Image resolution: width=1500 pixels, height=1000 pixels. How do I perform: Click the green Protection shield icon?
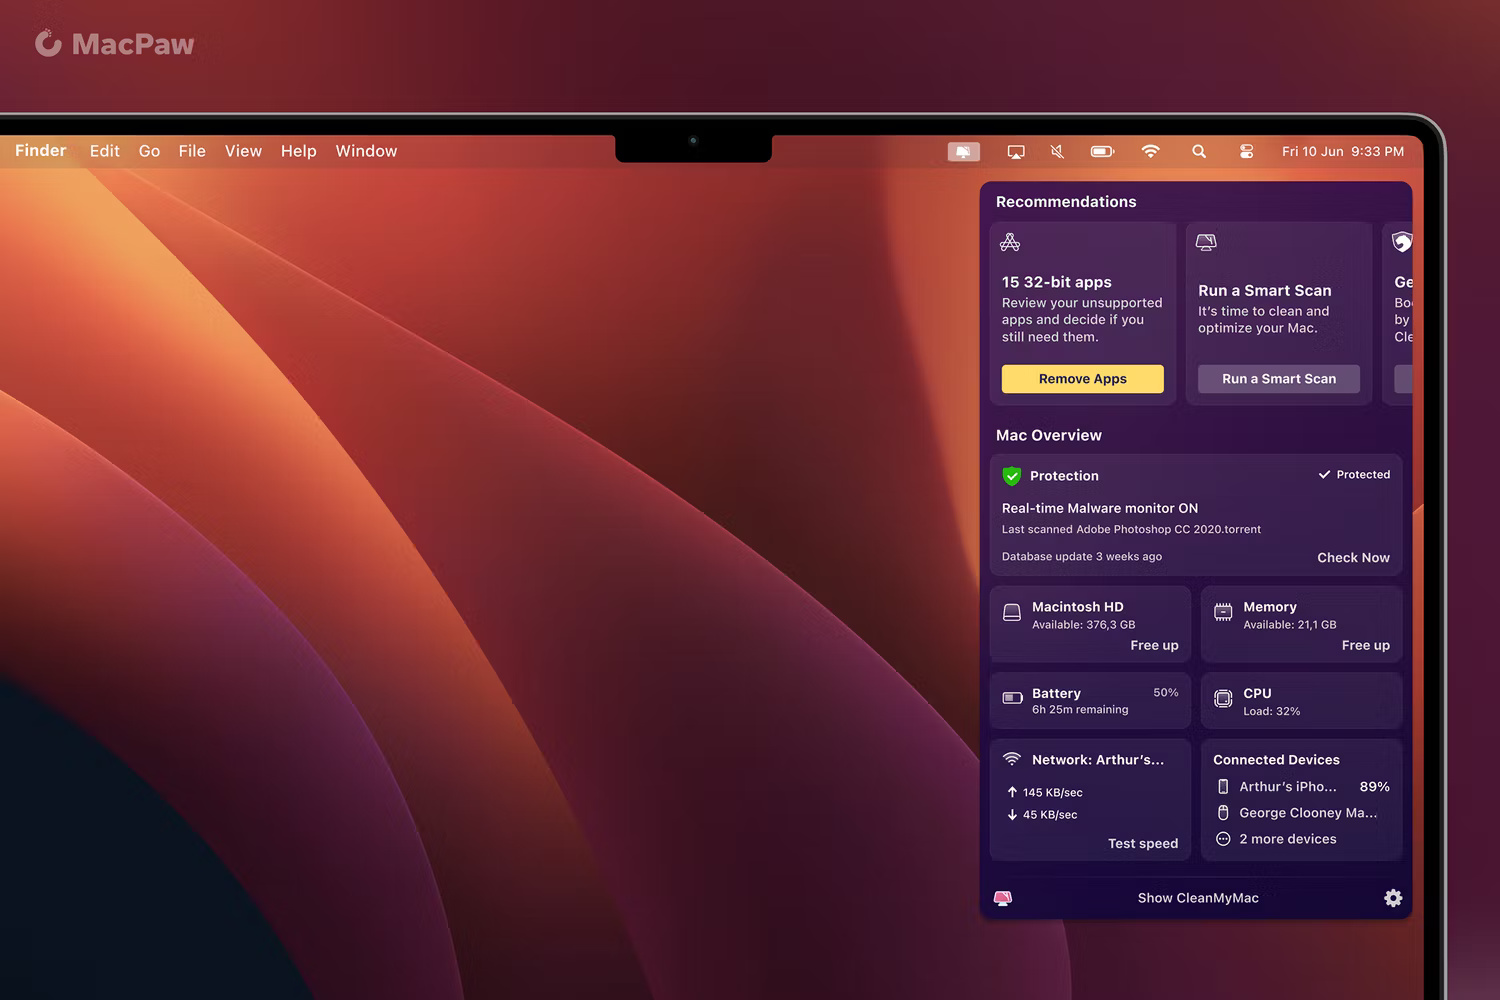click(x=1011, y=475)
